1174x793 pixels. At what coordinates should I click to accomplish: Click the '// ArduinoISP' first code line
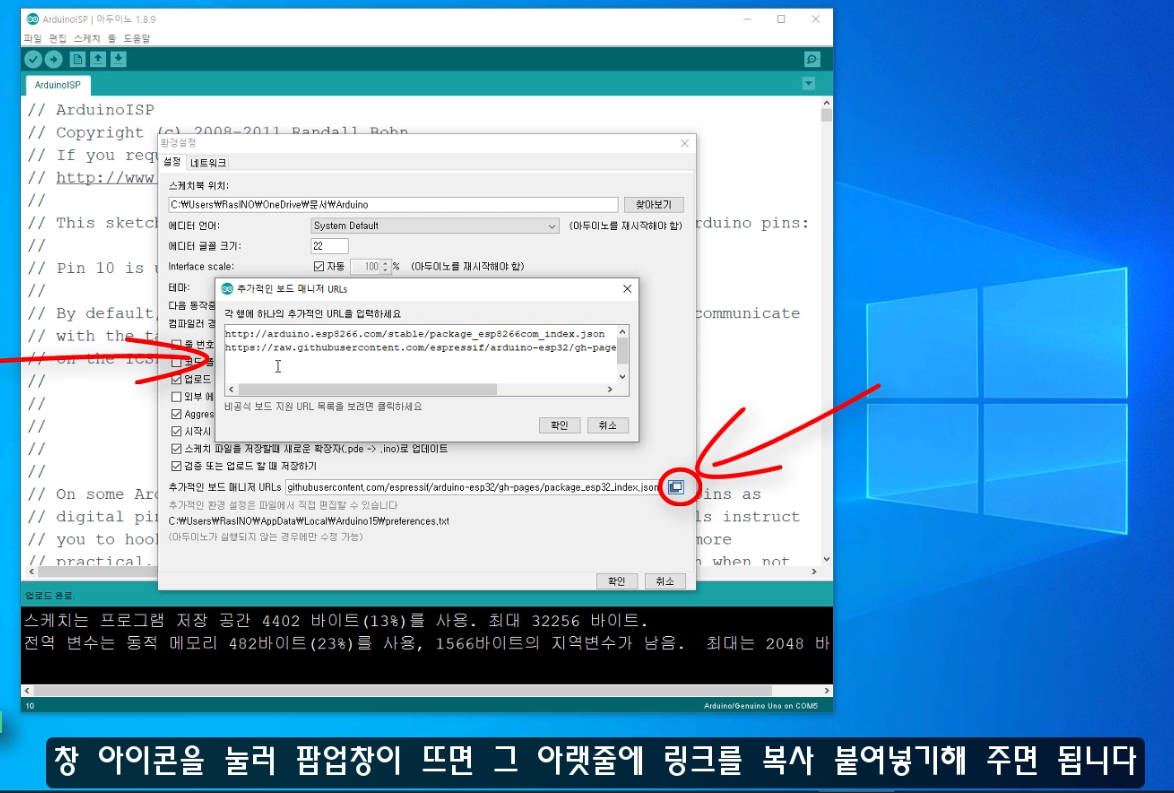pos(91,109)
